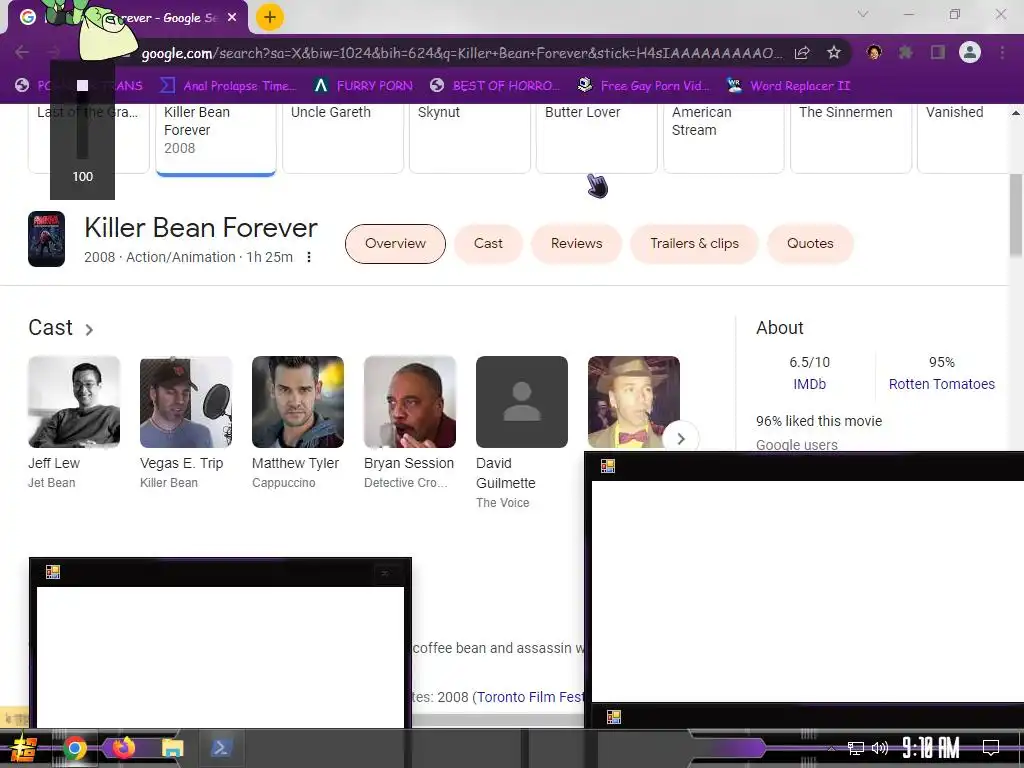This screenshot has width=1024, height=768.
Task: Expand the Cast section heading arrow
Action: click(x=89, y=330)
